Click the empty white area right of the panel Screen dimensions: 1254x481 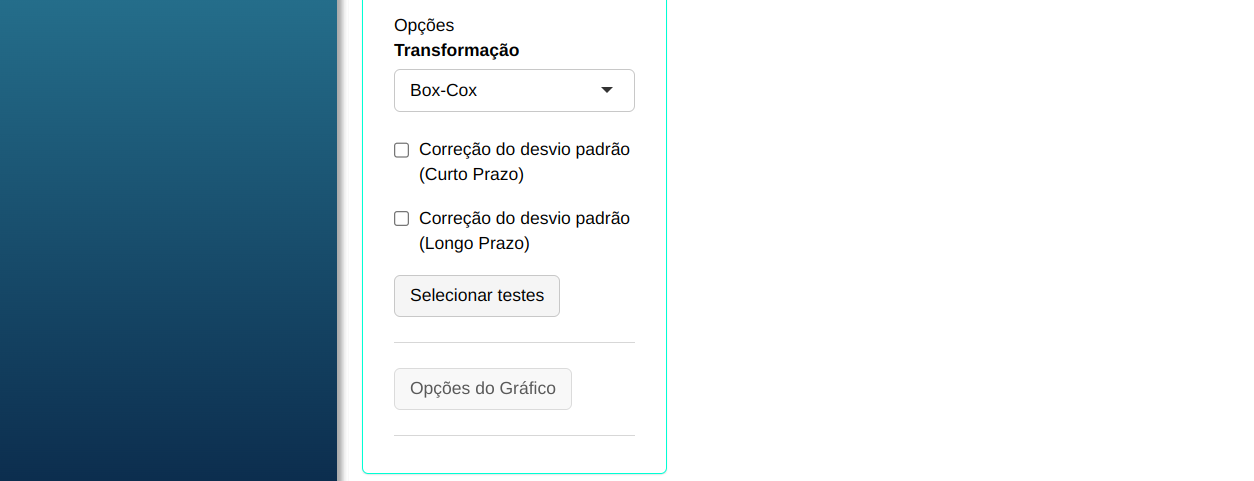pyautogui.click(x=950, y=240)
